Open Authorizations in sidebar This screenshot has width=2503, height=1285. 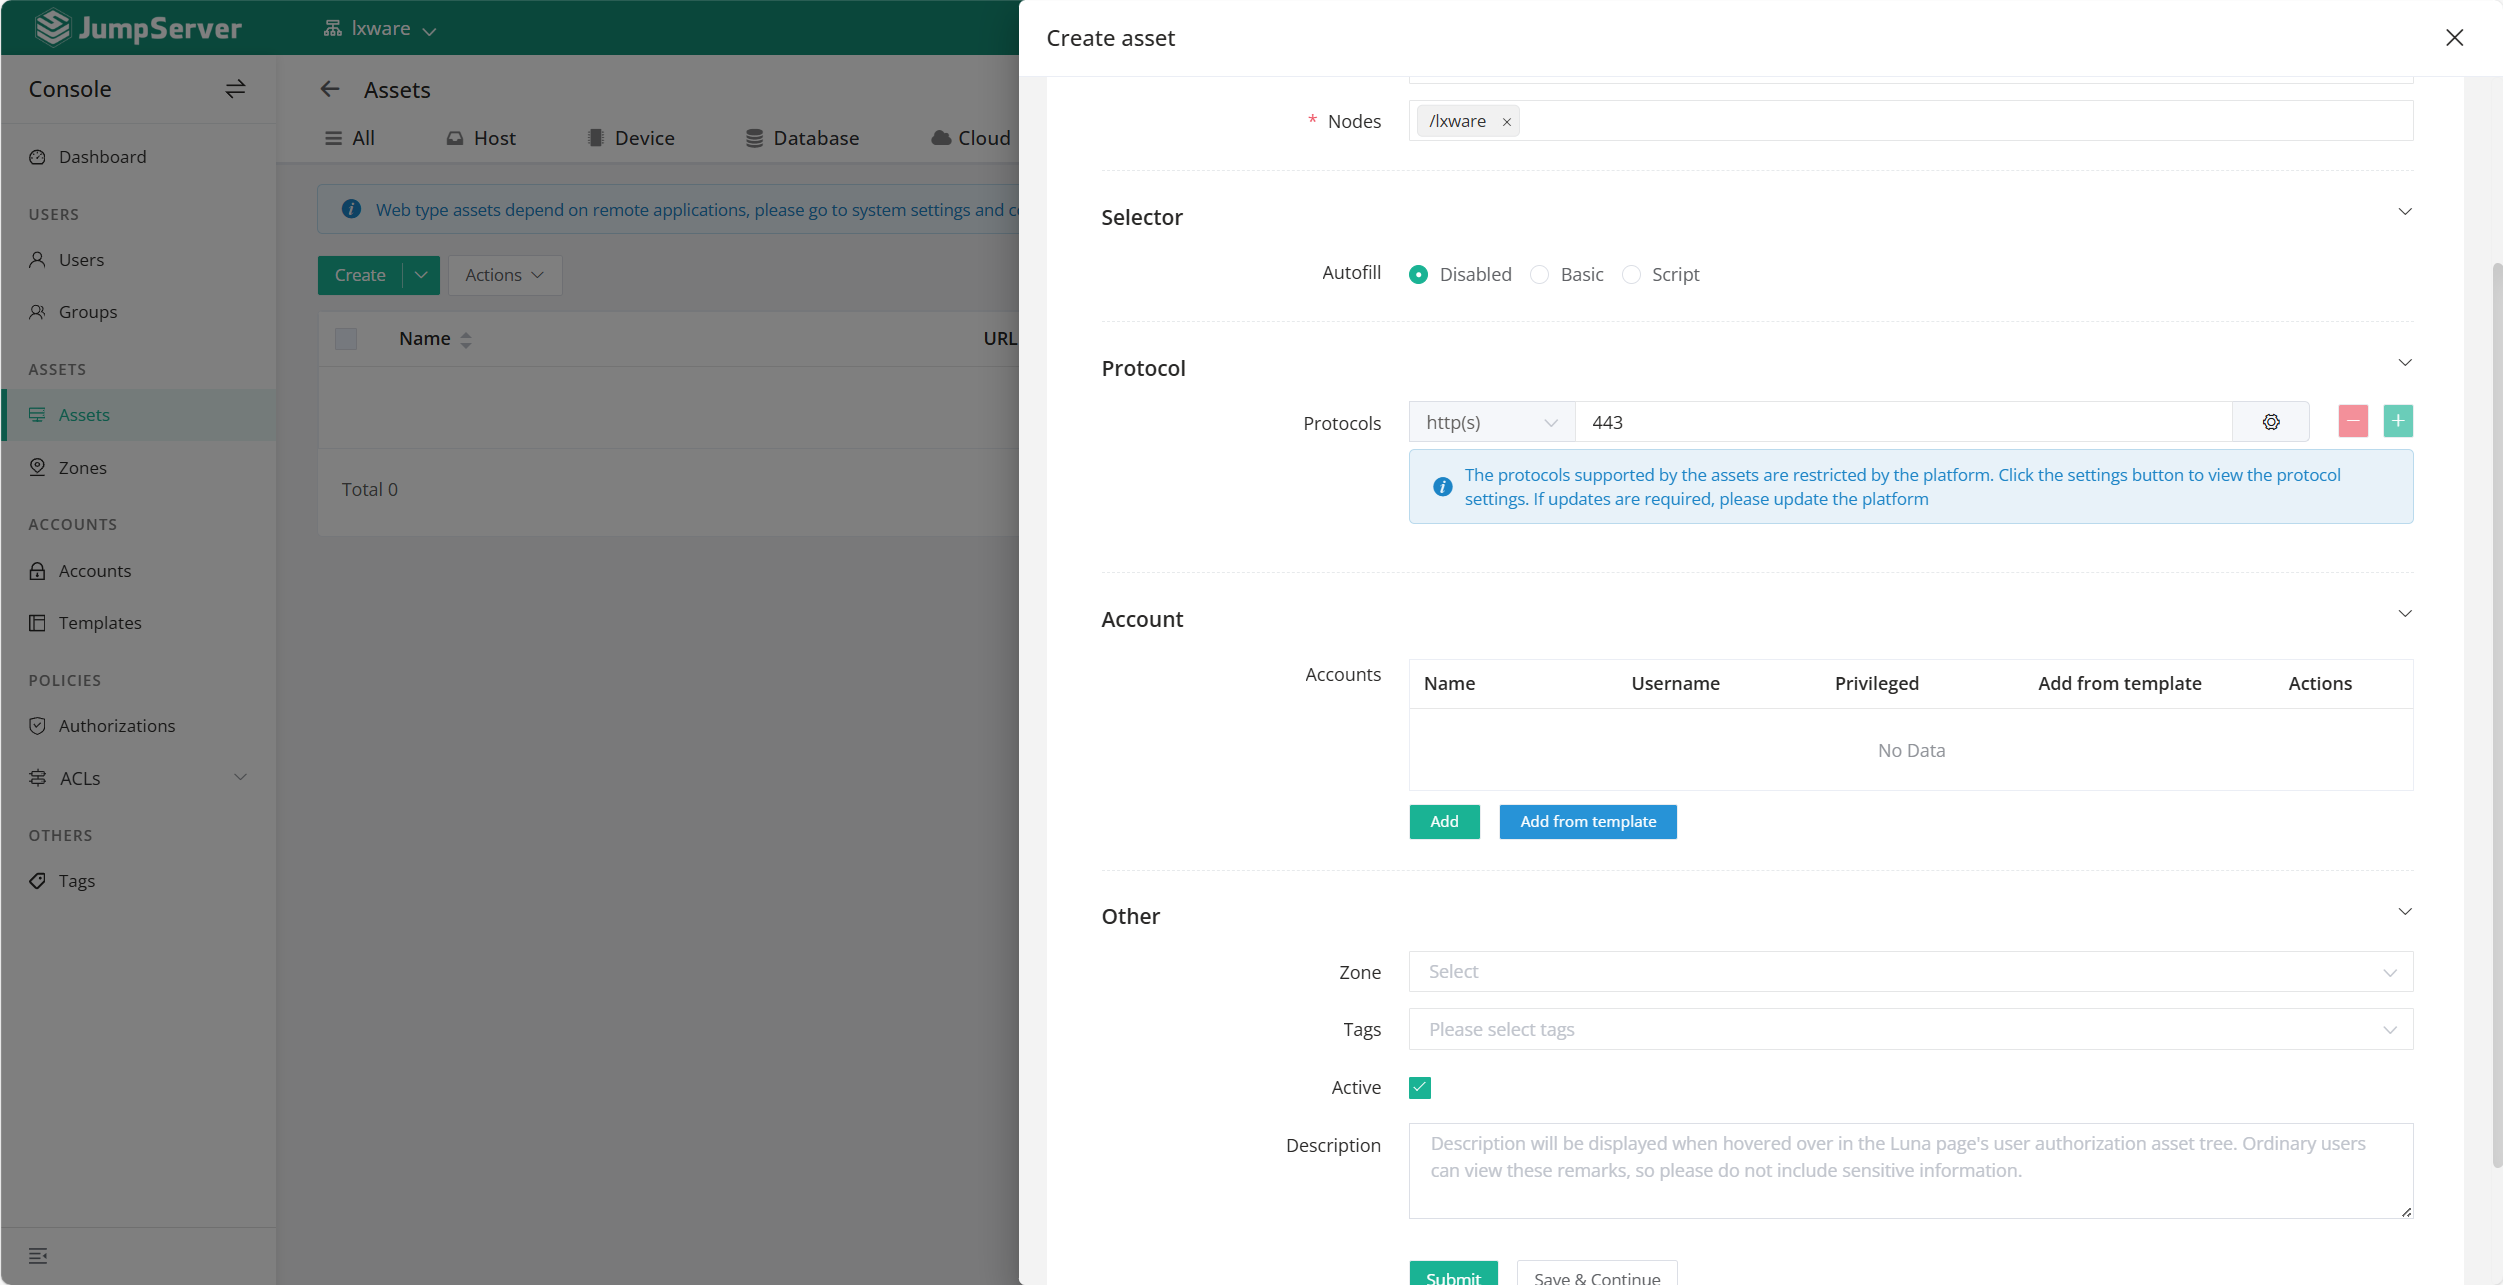pos(116,726)
